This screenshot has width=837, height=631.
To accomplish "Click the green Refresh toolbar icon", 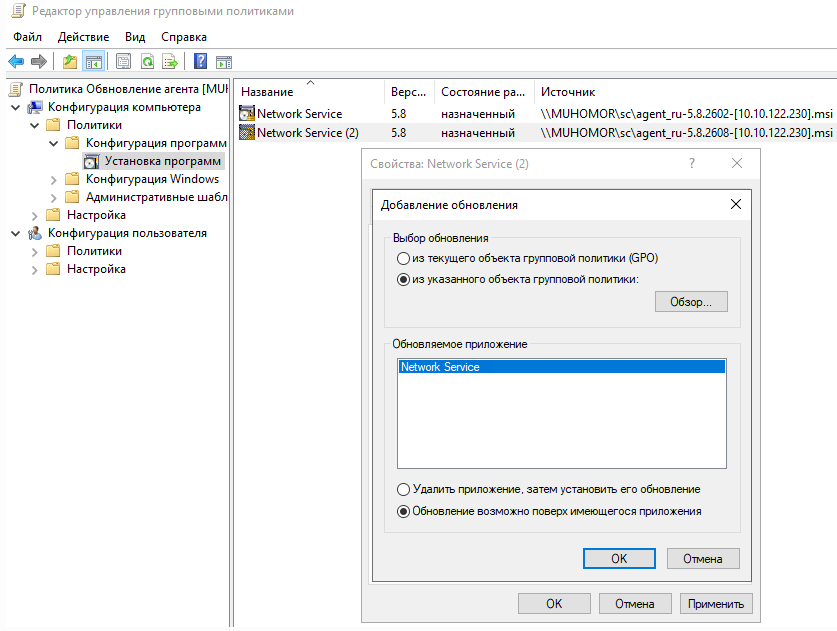I will coord(147,62).
